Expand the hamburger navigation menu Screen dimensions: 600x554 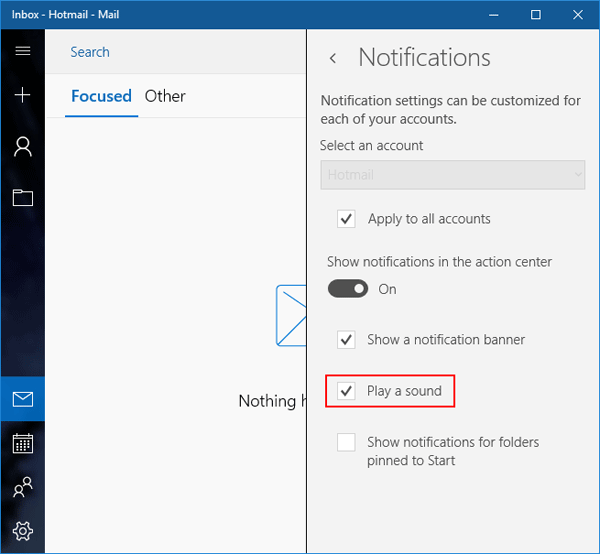22,51
